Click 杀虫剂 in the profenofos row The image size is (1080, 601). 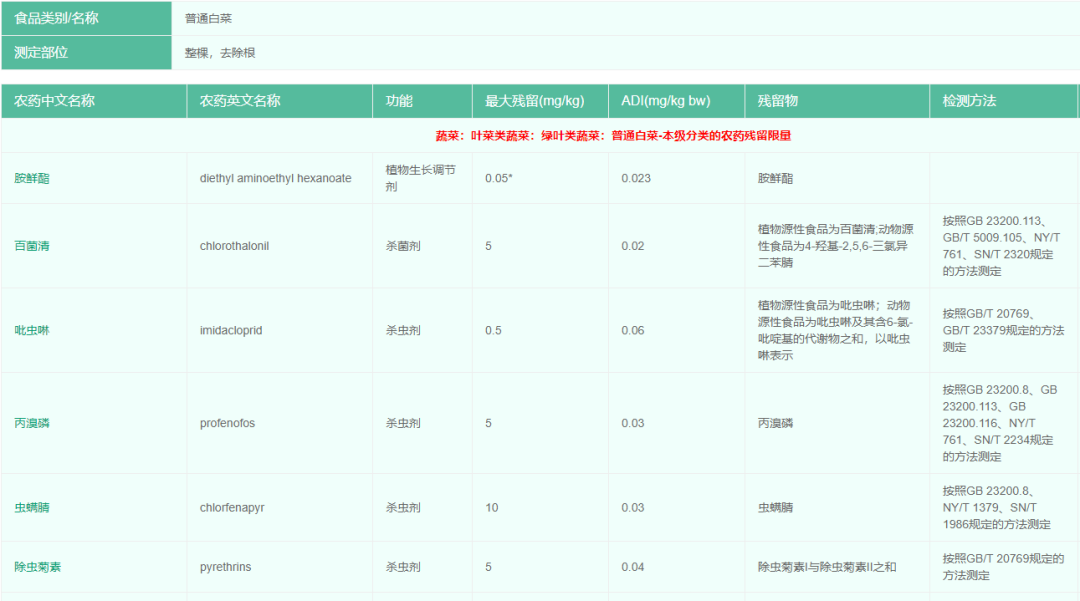(x=403, y=423)
